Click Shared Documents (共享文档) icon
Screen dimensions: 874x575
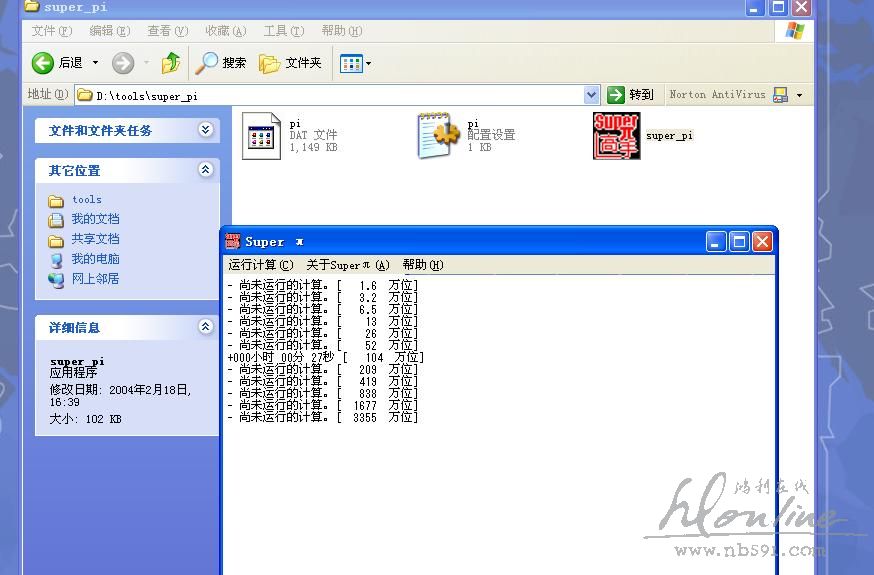click(x=56, y=240)
